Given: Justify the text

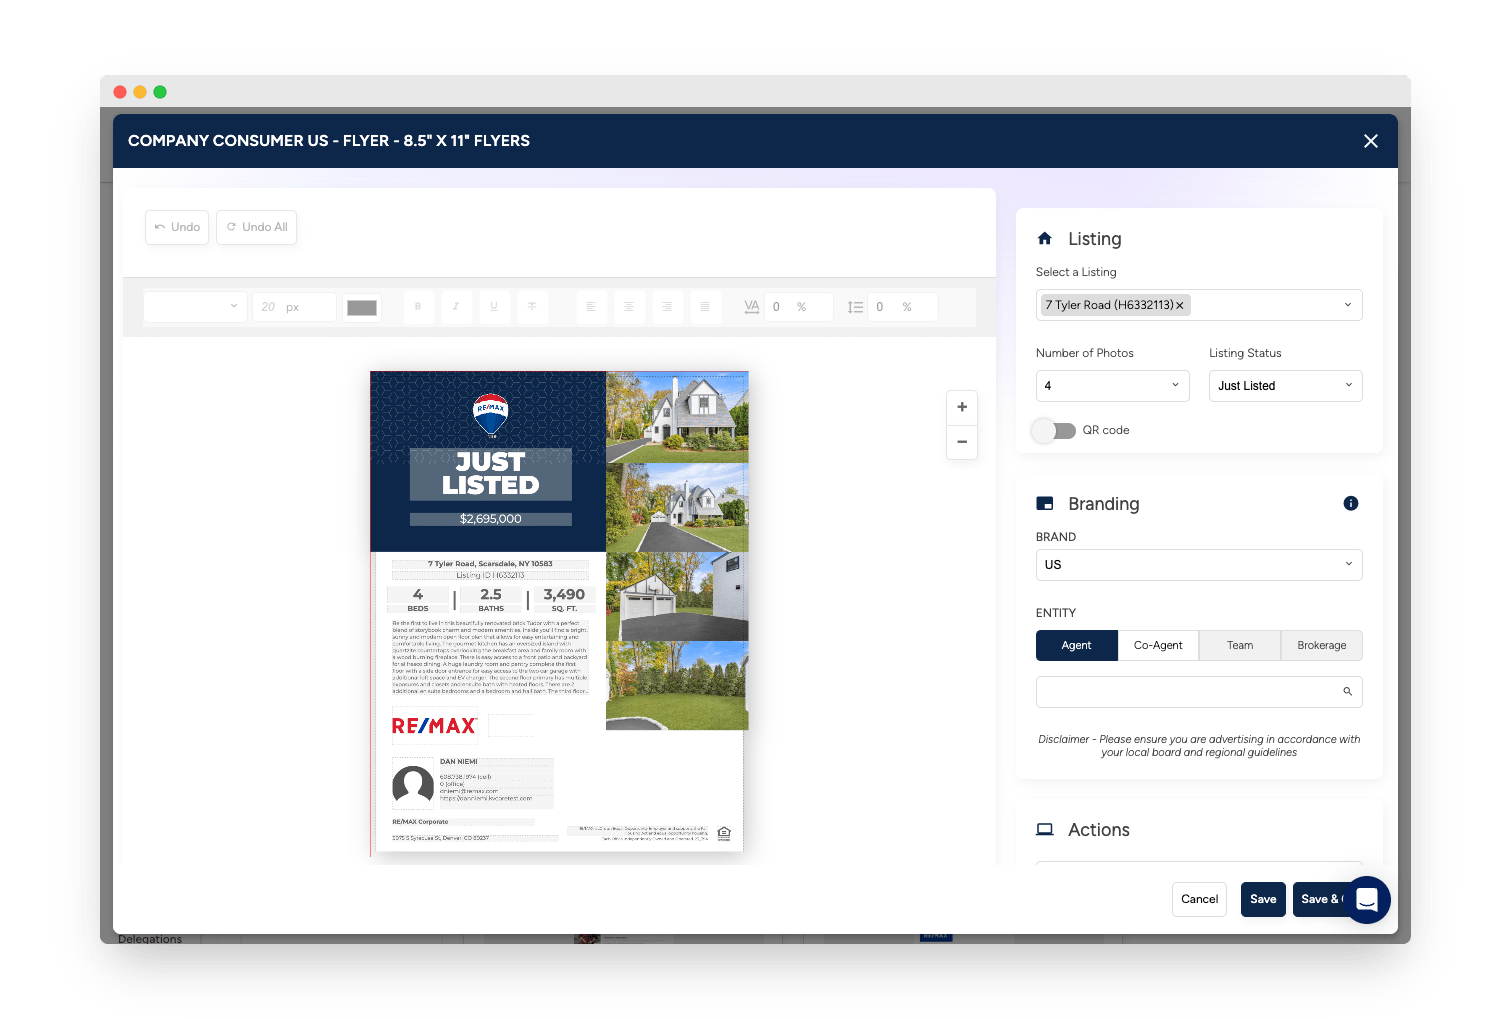Looking at the screenshot, I should pyautogui.click(x=705, y=307).
